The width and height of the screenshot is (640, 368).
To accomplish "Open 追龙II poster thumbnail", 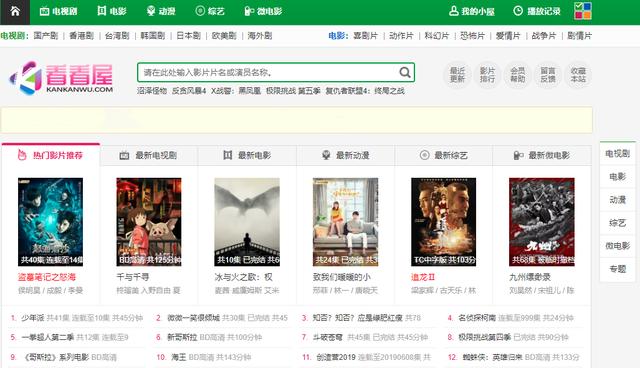I will click(443, 222).
